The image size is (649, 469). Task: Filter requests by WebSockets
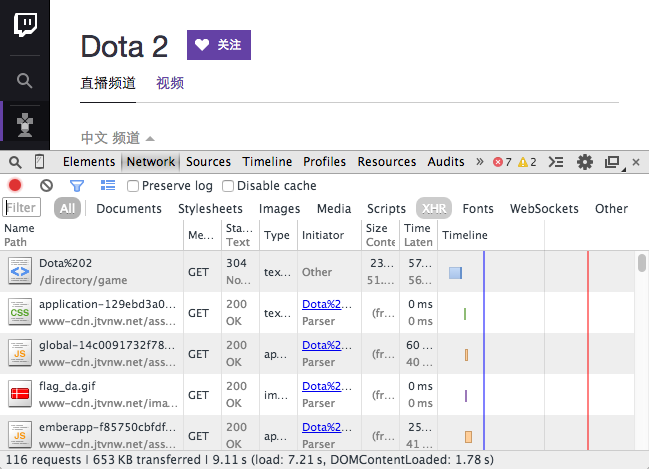[x=544, y=209]
